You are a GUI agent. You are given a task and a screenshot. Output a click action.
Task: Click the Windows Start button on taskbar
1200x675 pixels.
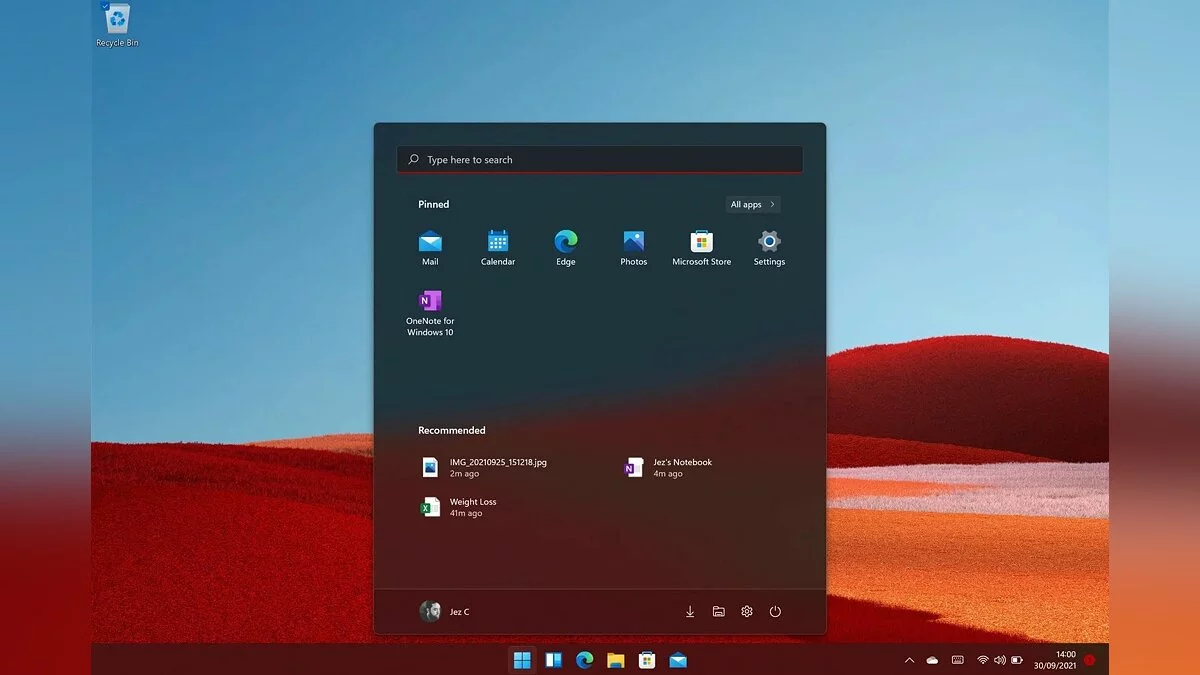pyautogui.click(x=522, y=660)
